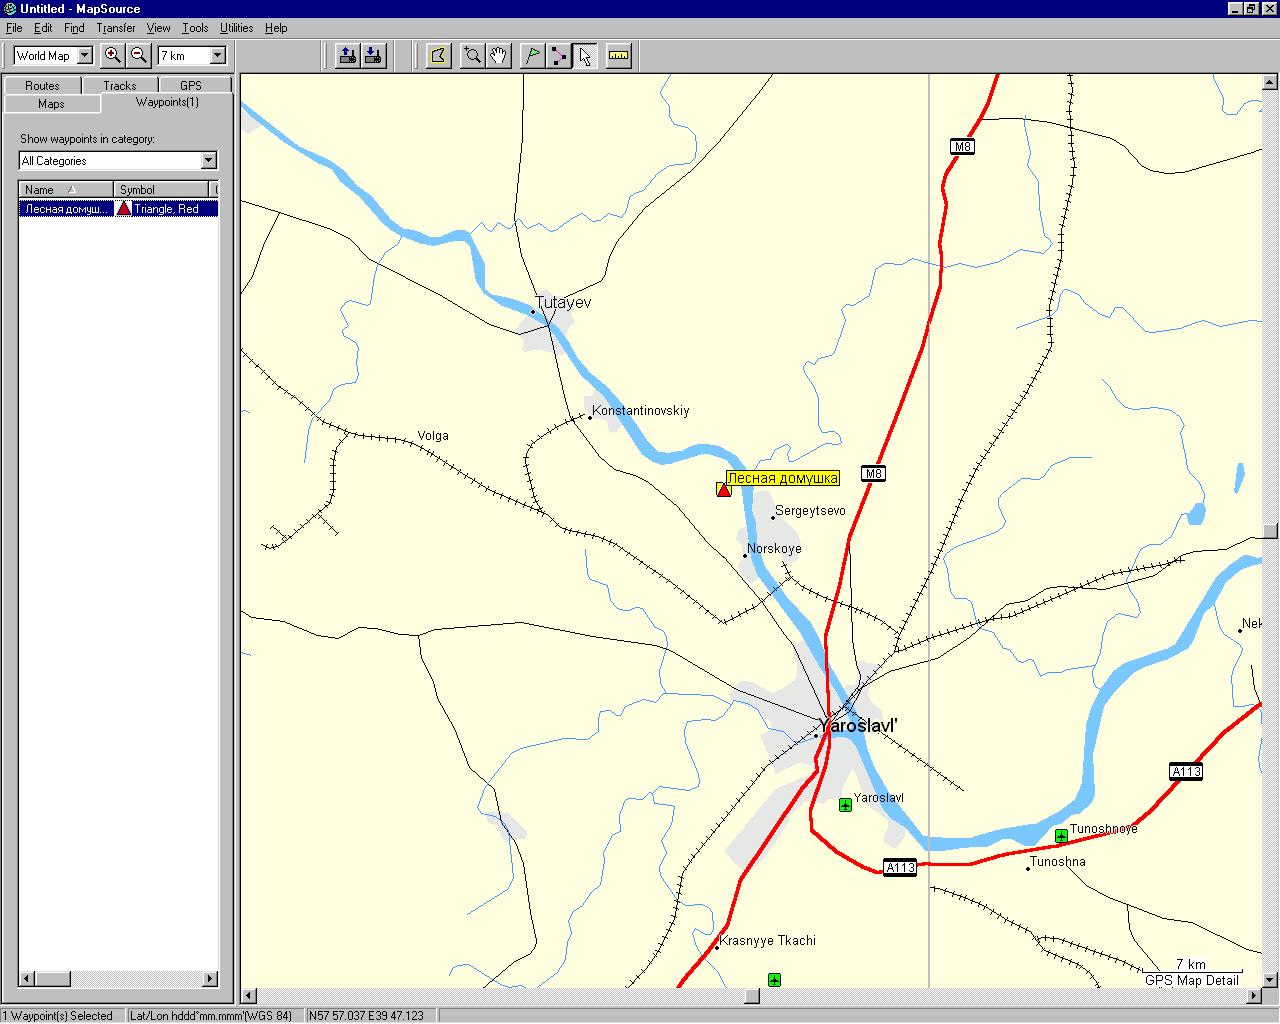This screenshot has height=1024, width=1280.
Task: Switch to the GPS tab
Action: coord(191,86)
